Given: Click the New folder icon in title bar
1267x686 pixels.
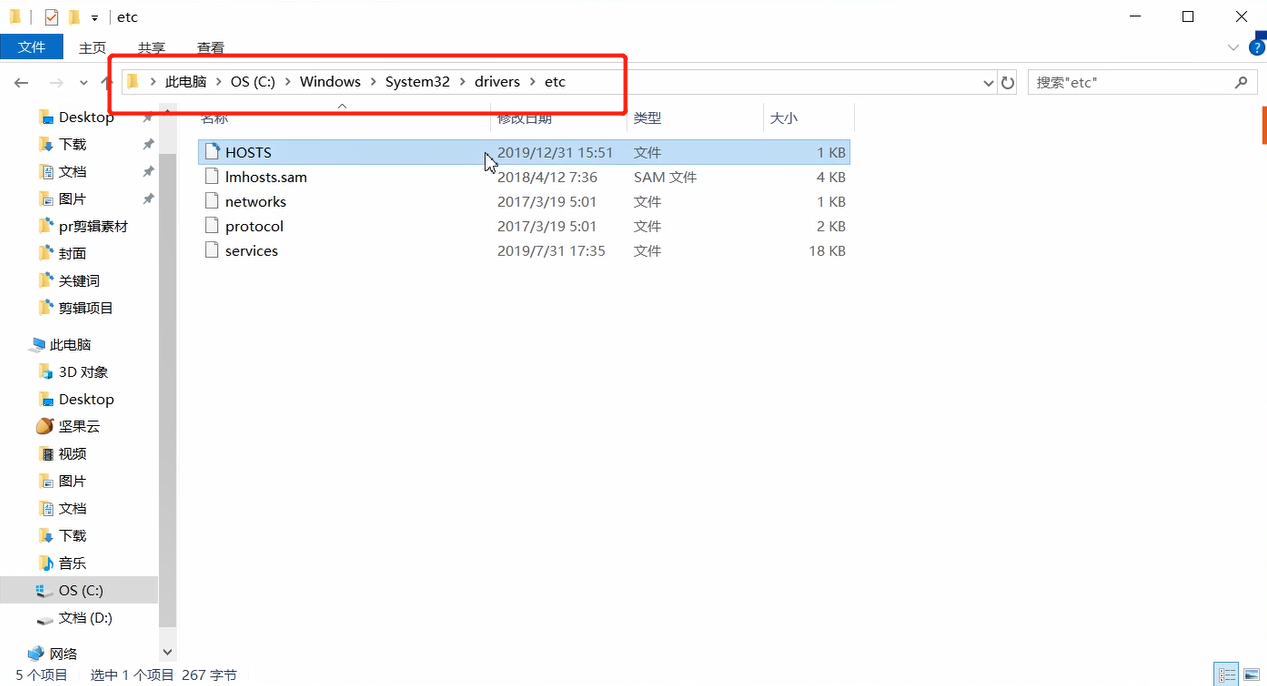Looking at the screenshot, I should 74,17.
